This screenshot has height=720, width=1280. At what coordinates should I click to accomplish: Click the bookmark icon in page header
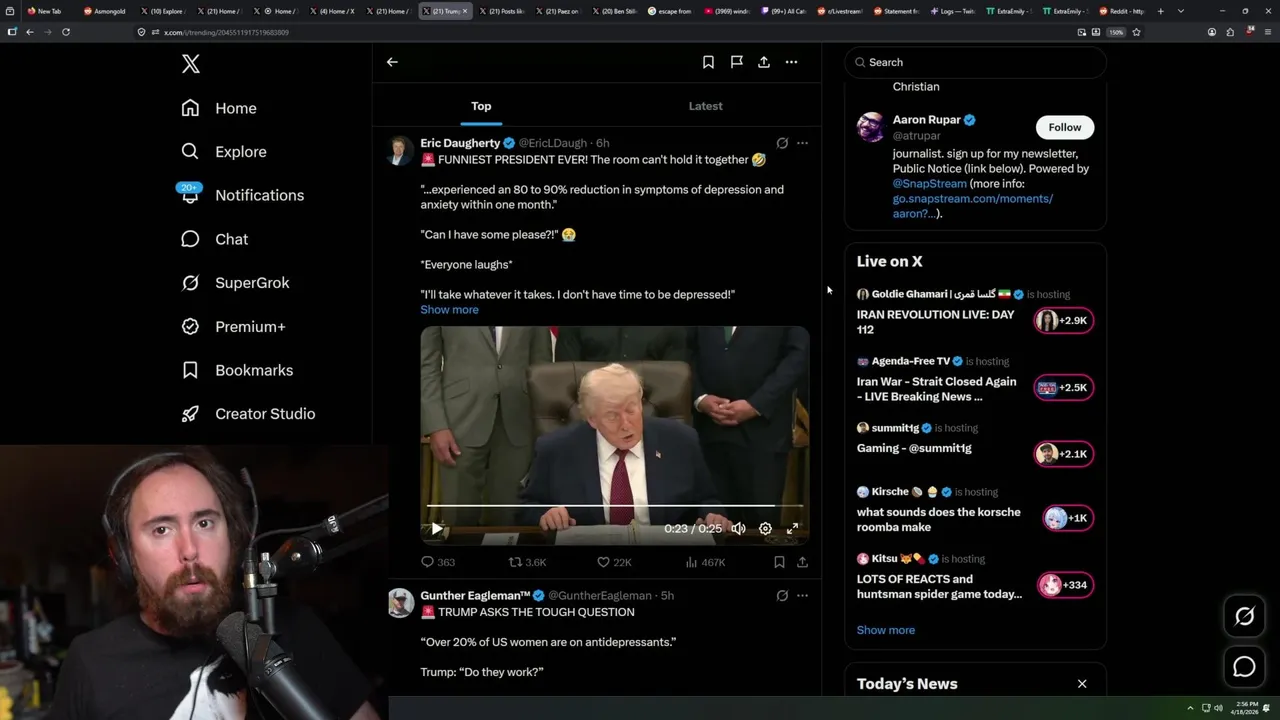pyautogui.click(x=708, y=62)
